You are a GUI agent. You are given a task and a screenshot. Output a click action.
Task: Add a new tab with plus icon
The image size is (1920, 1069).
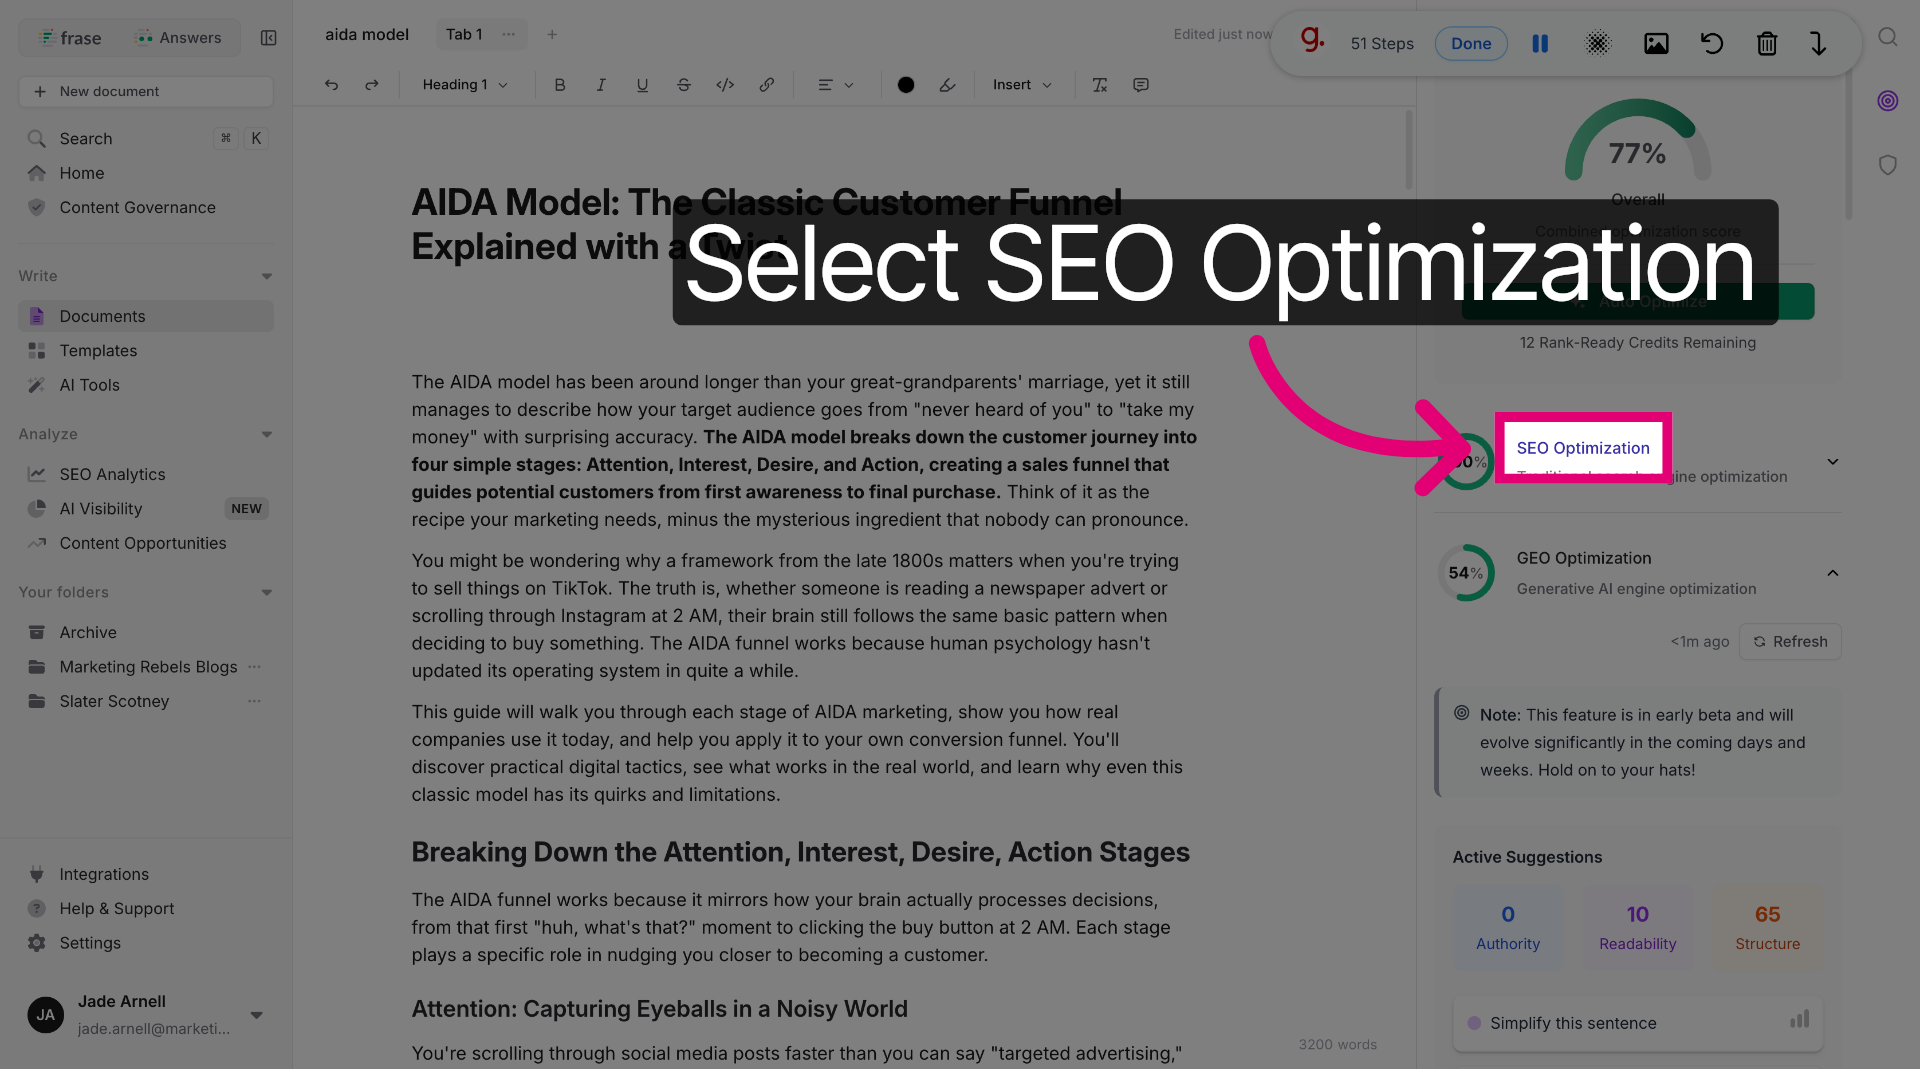[552, 34]
